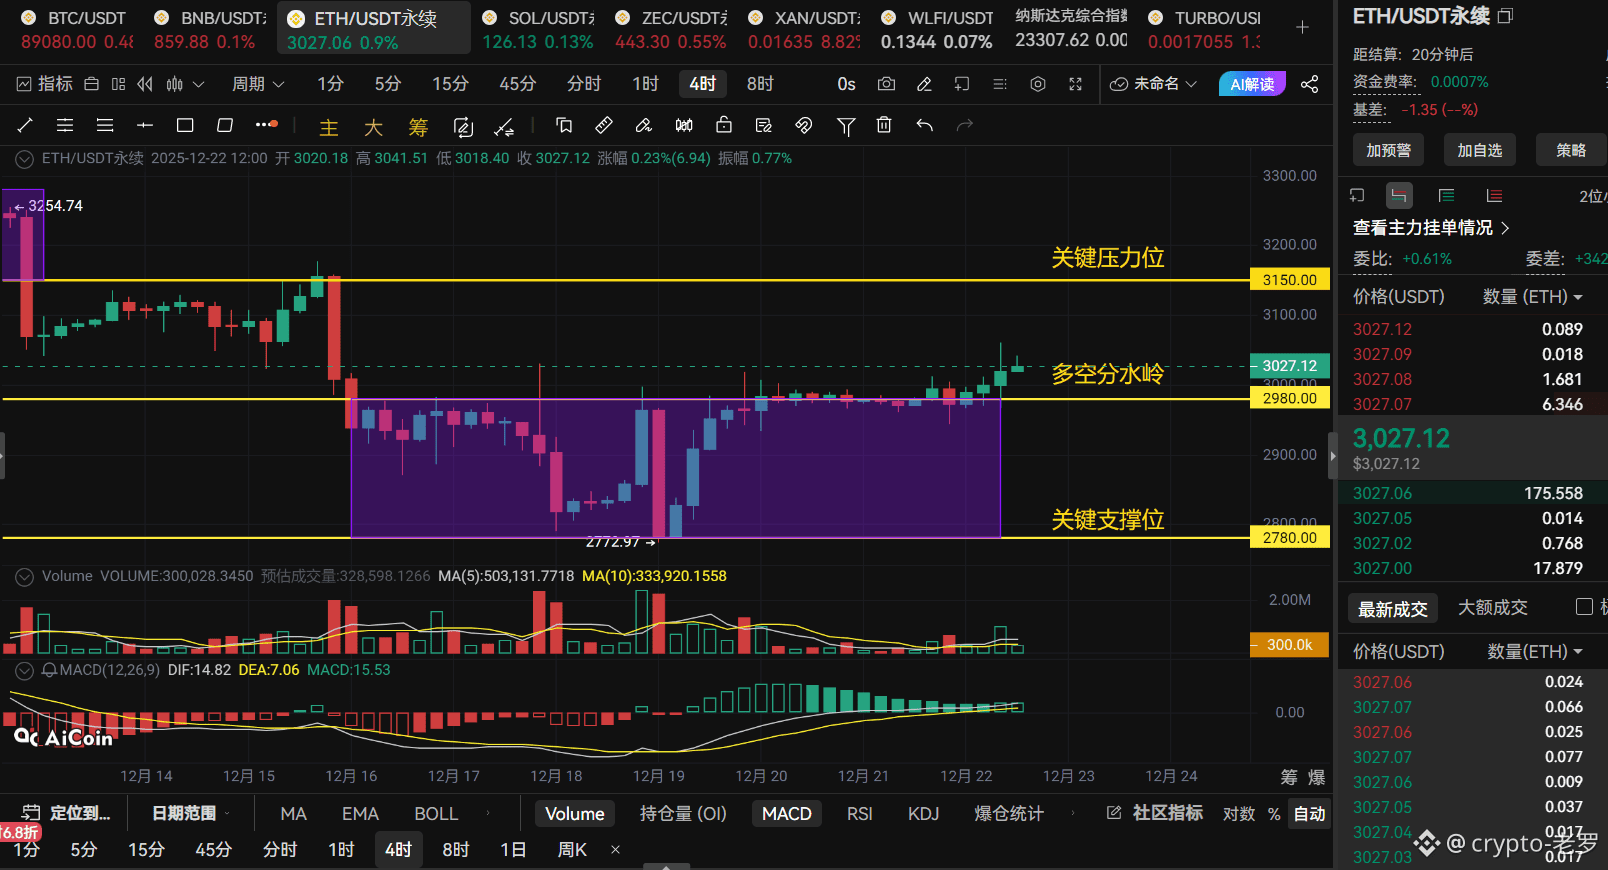Select the 周K timeframe at bottom
The width and height of the screenshot is (1608, 870).
pos(572,850)
